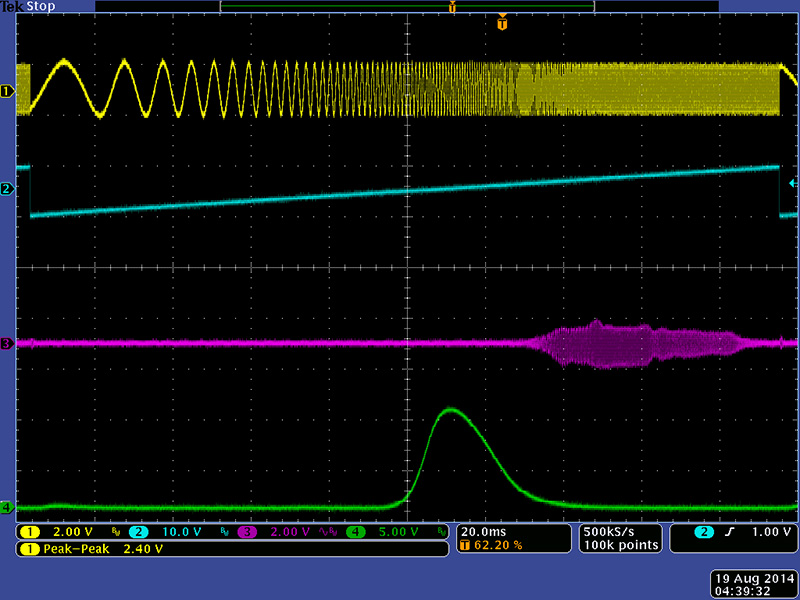Click the 500kS/s sample rate readout

[620, 531]
